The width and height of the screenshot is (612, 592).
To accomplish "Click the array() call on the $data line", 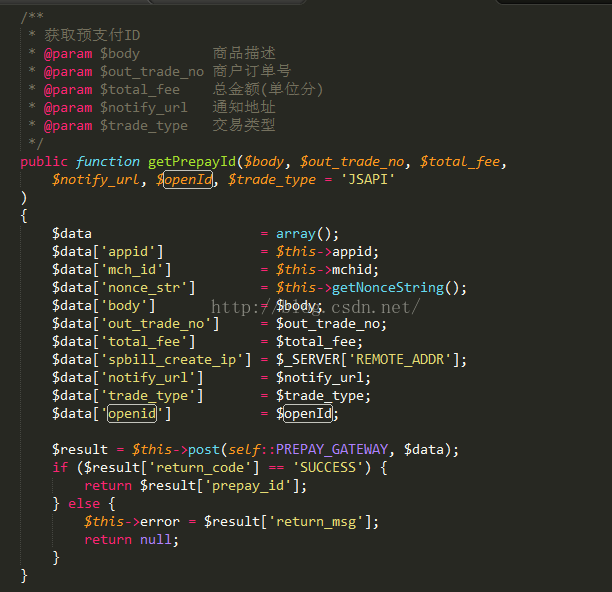I will 307,233.
